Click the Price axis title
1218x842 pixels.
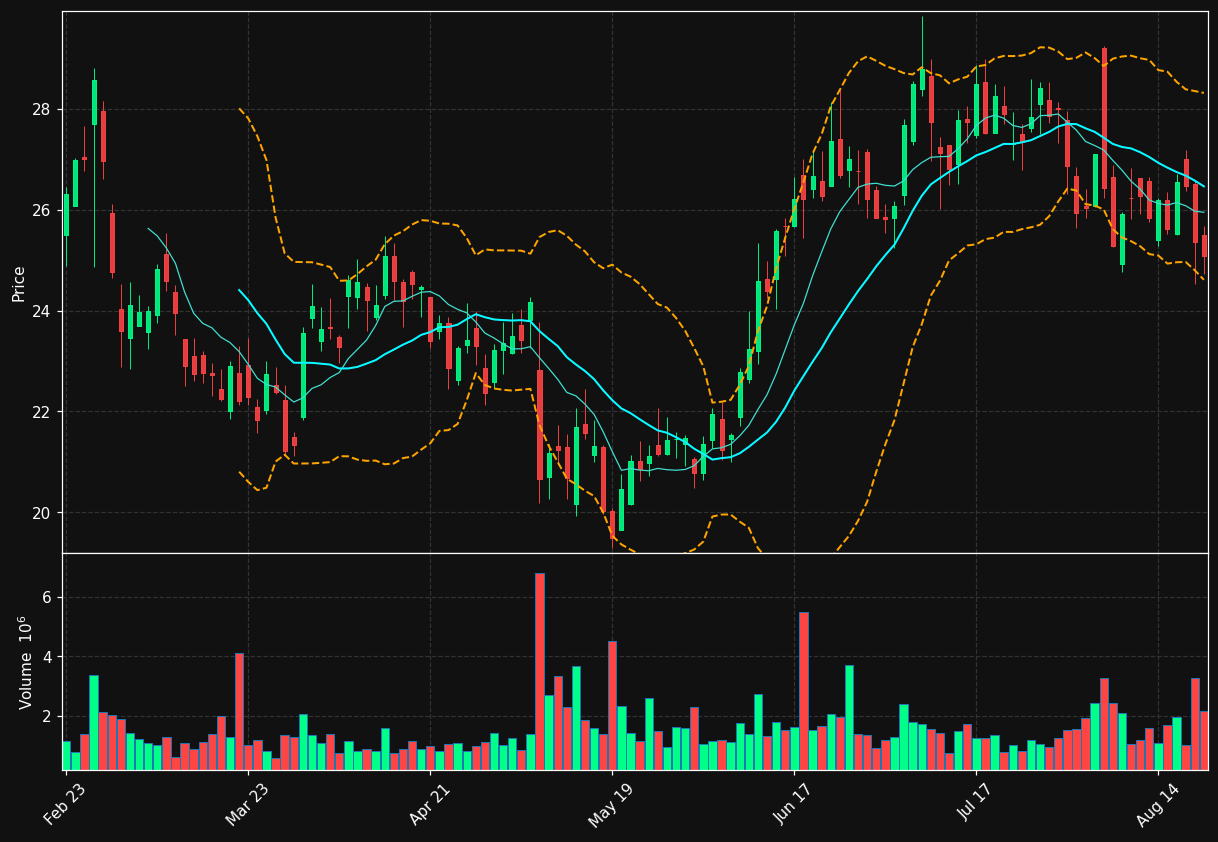coord(19,283)
